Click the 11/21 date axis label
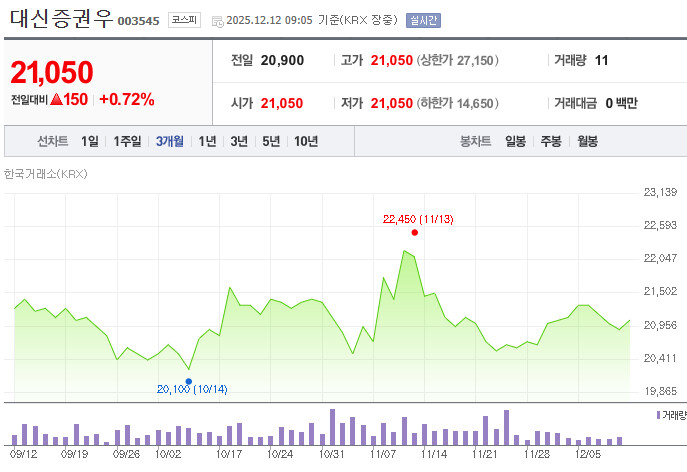 click(485, 454)
